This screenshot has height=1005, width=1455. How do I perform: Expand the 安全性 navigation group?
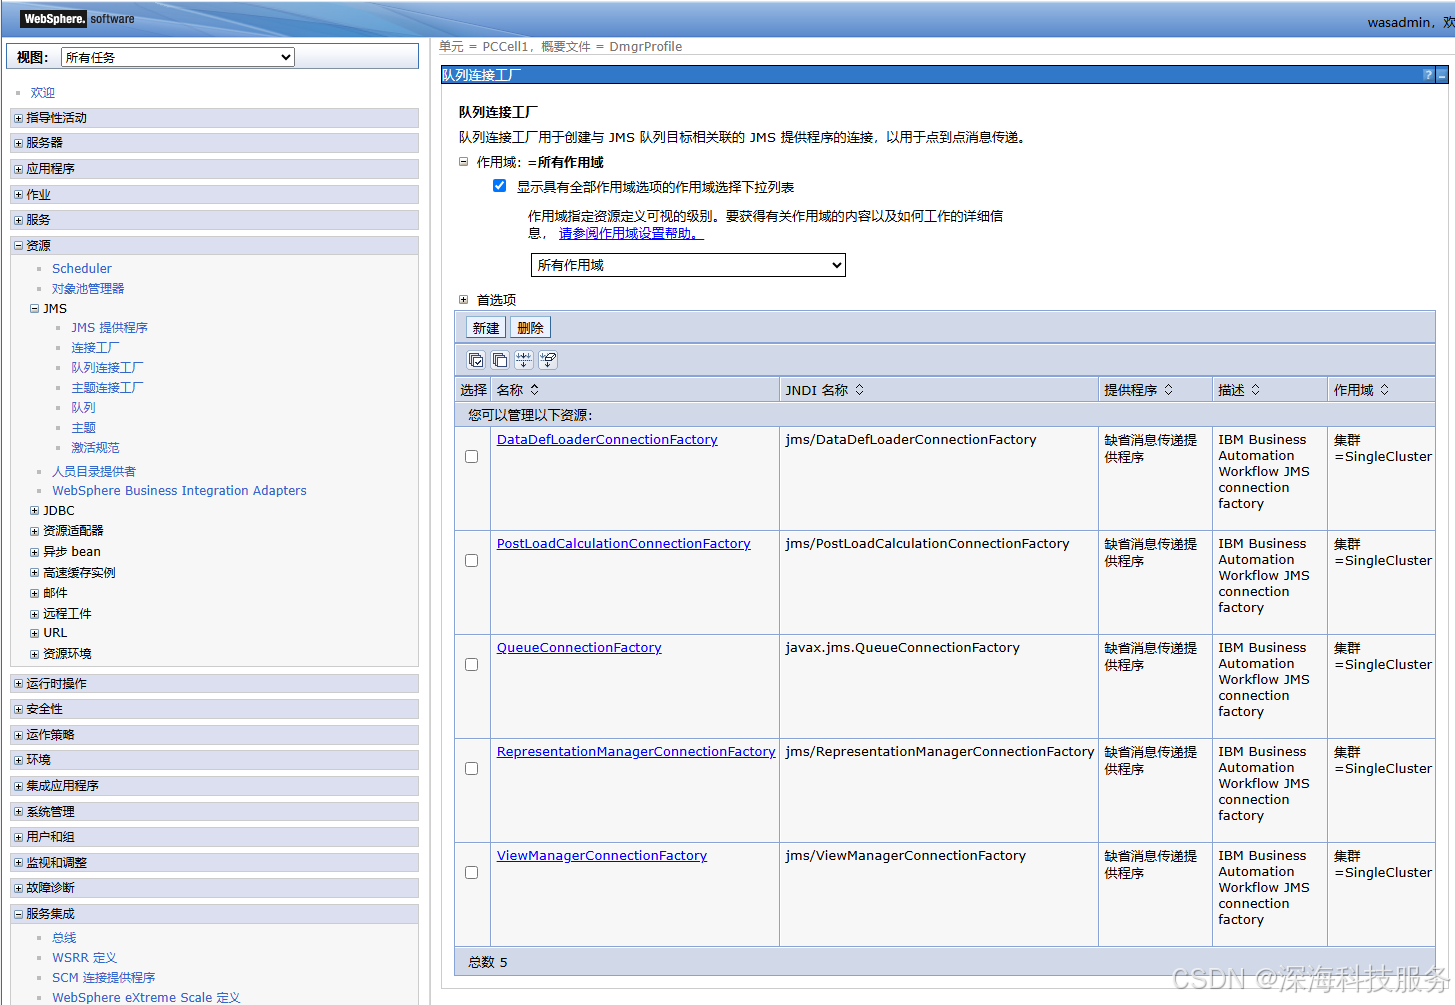pyautogui.click(x=18, y=709)
